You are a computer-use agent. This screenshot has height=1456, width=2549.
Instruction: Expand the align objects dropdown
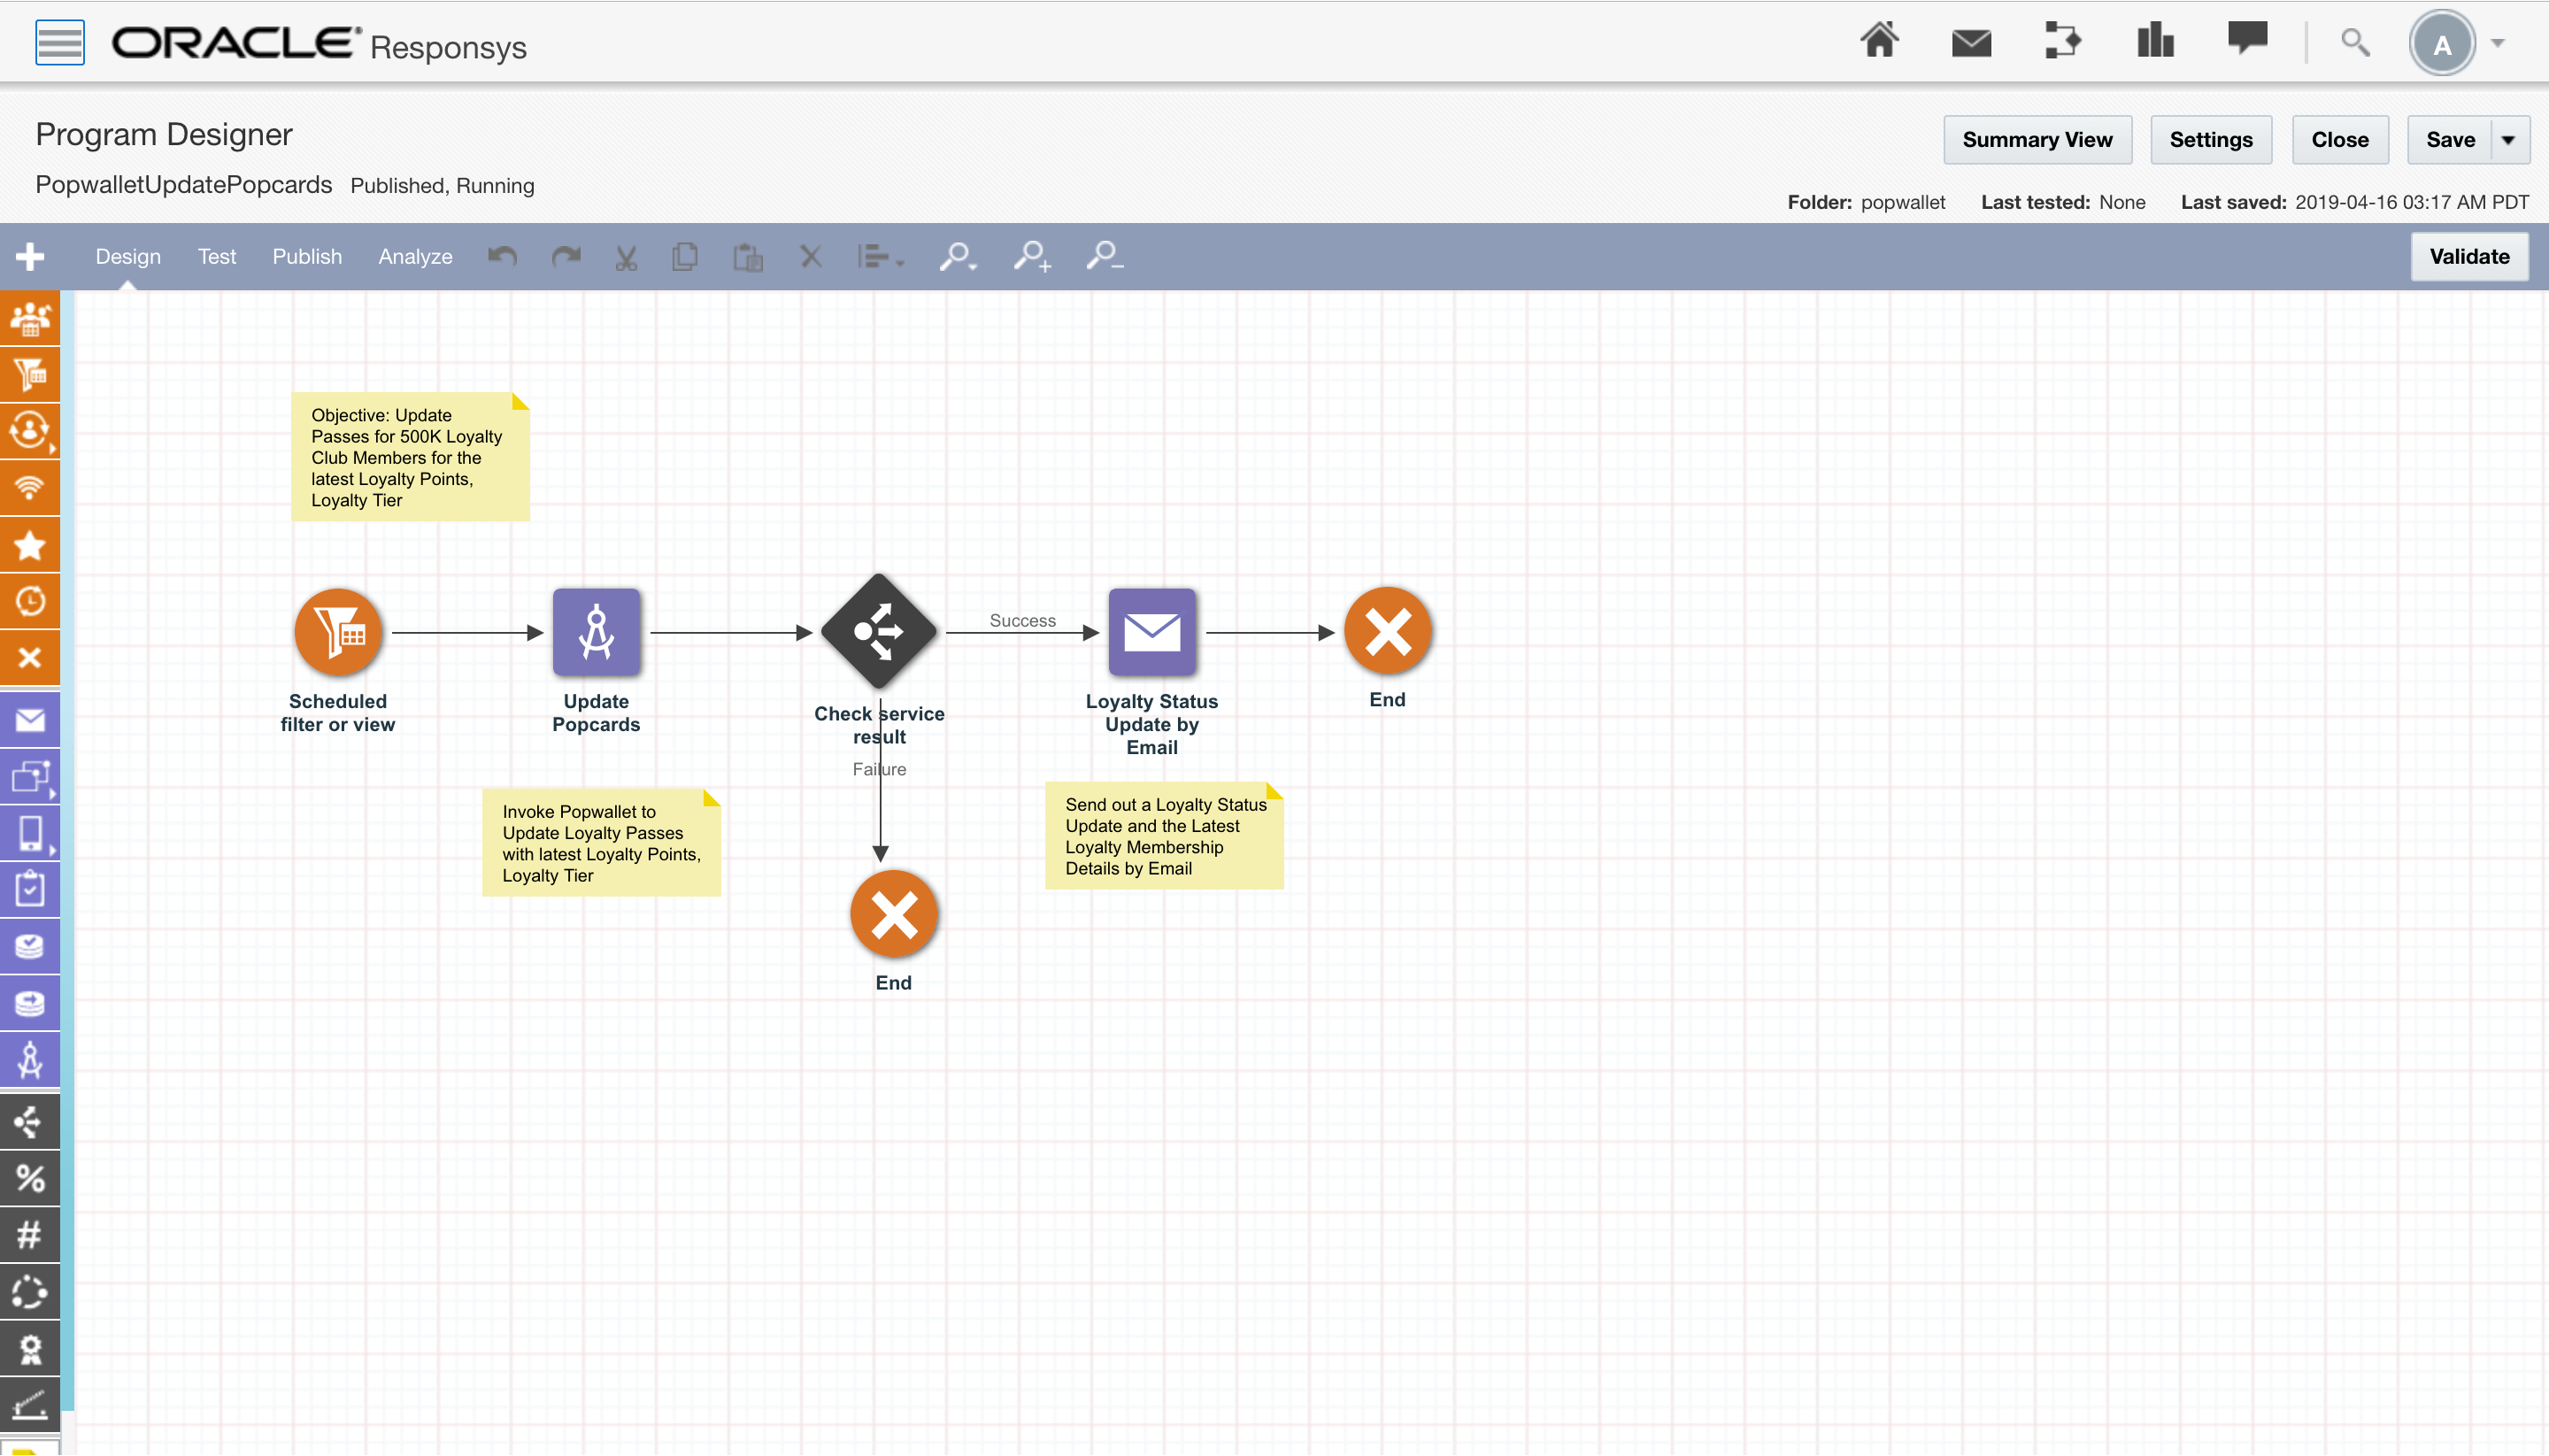click(x=880, y=257)
